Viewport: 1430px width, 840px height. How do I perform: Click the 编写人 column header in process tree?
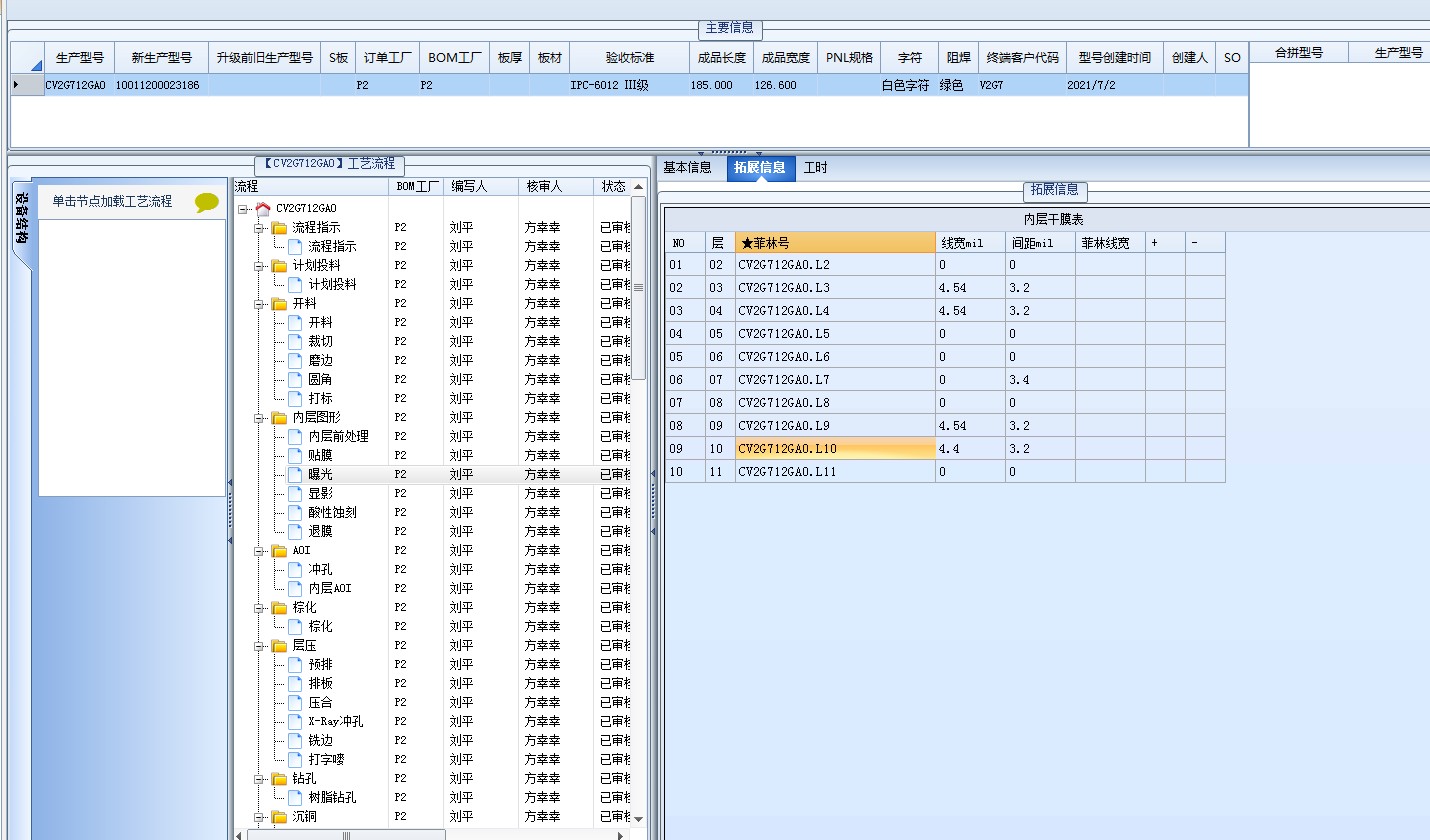(480, 187)
